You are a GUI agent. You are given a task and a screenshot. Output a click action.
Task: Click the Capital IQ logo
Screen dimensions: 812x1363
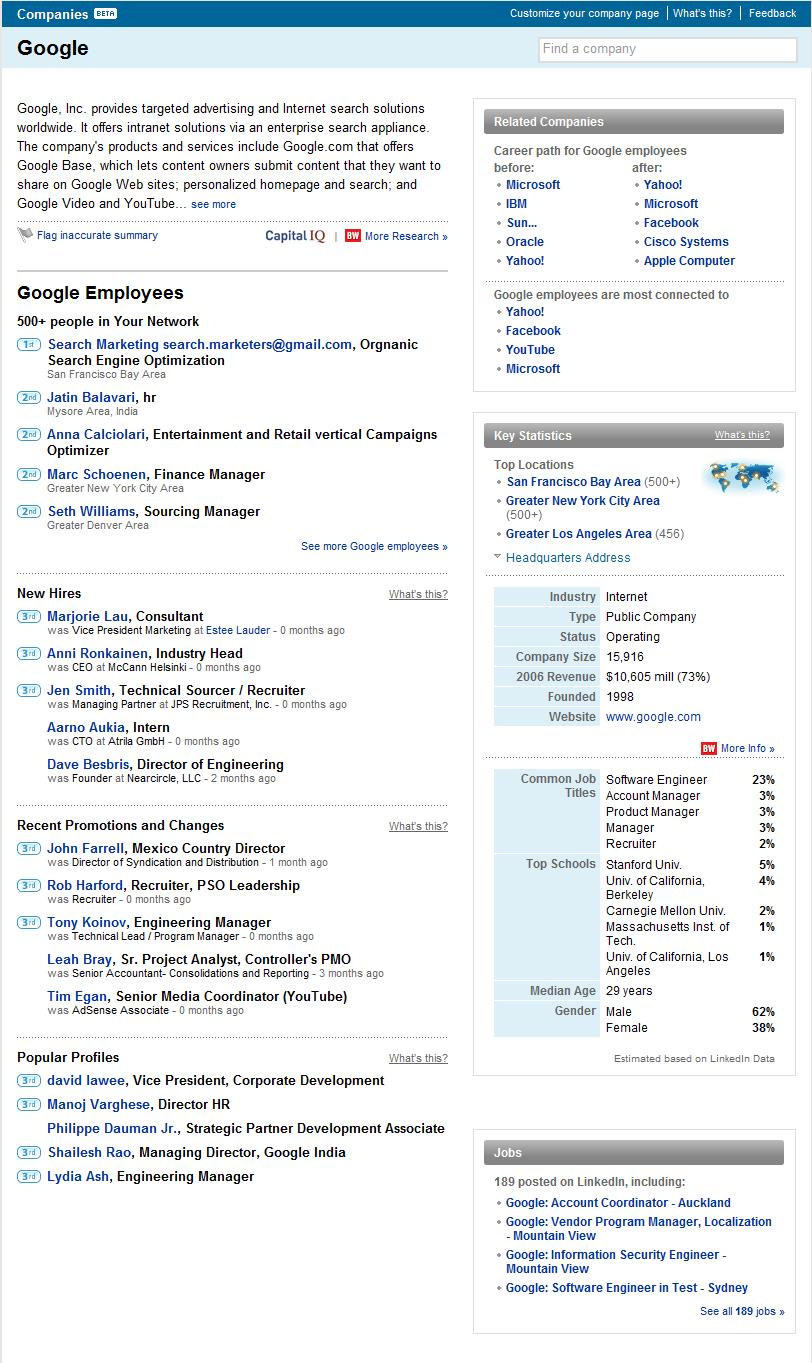pyautogui.click(x=295, y=236)
